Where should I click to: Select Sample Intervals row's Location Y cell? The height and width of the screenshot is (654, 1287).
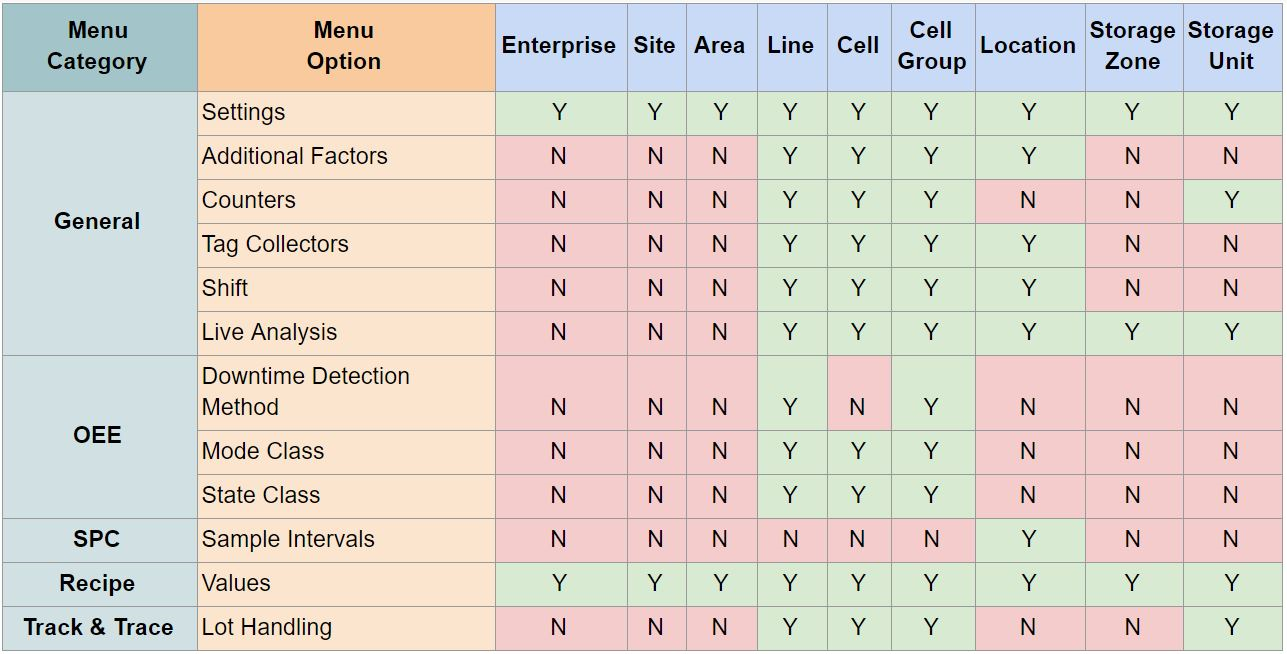point(1028,539)
